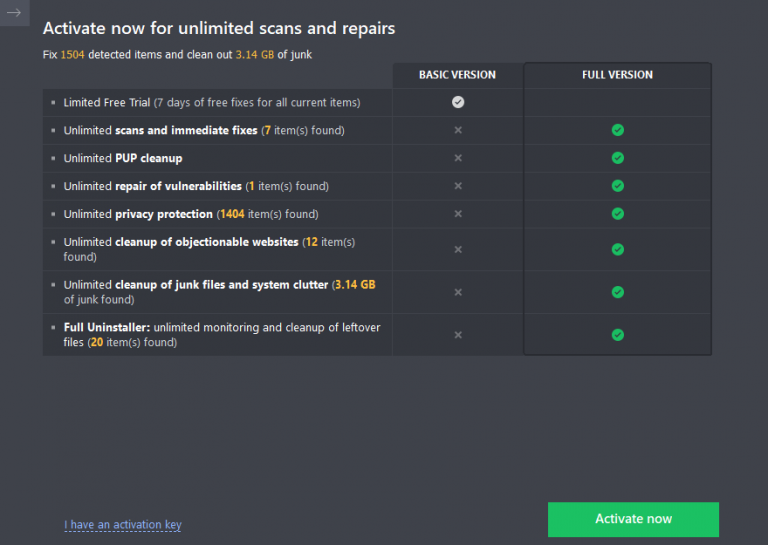This screenshot has height=545, width=768.
Task: Click the arrow icon at top-left corner
Action: 14,13
